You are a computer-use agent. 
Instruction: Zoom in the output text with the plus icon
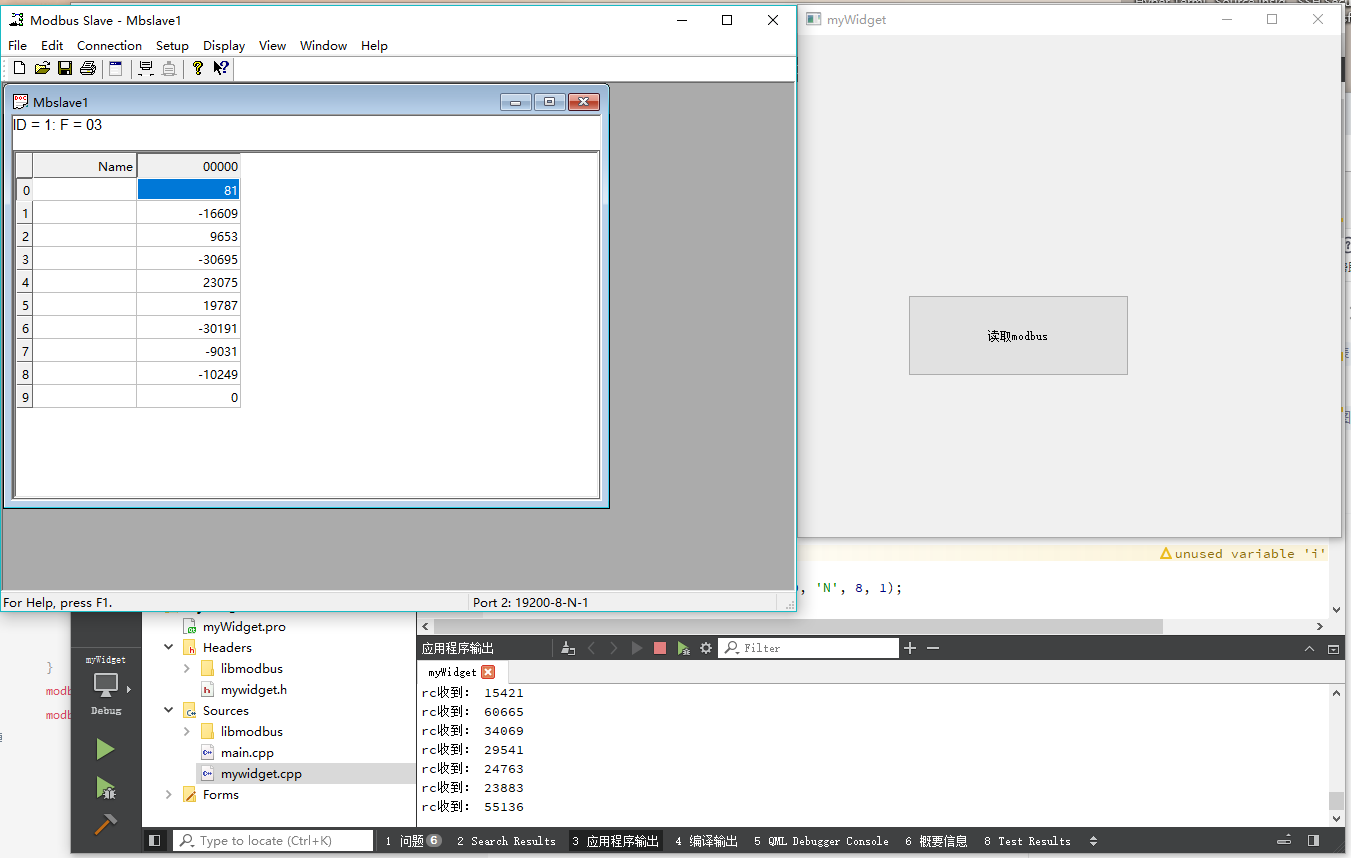pyautogui.click(x=910, y=648)
